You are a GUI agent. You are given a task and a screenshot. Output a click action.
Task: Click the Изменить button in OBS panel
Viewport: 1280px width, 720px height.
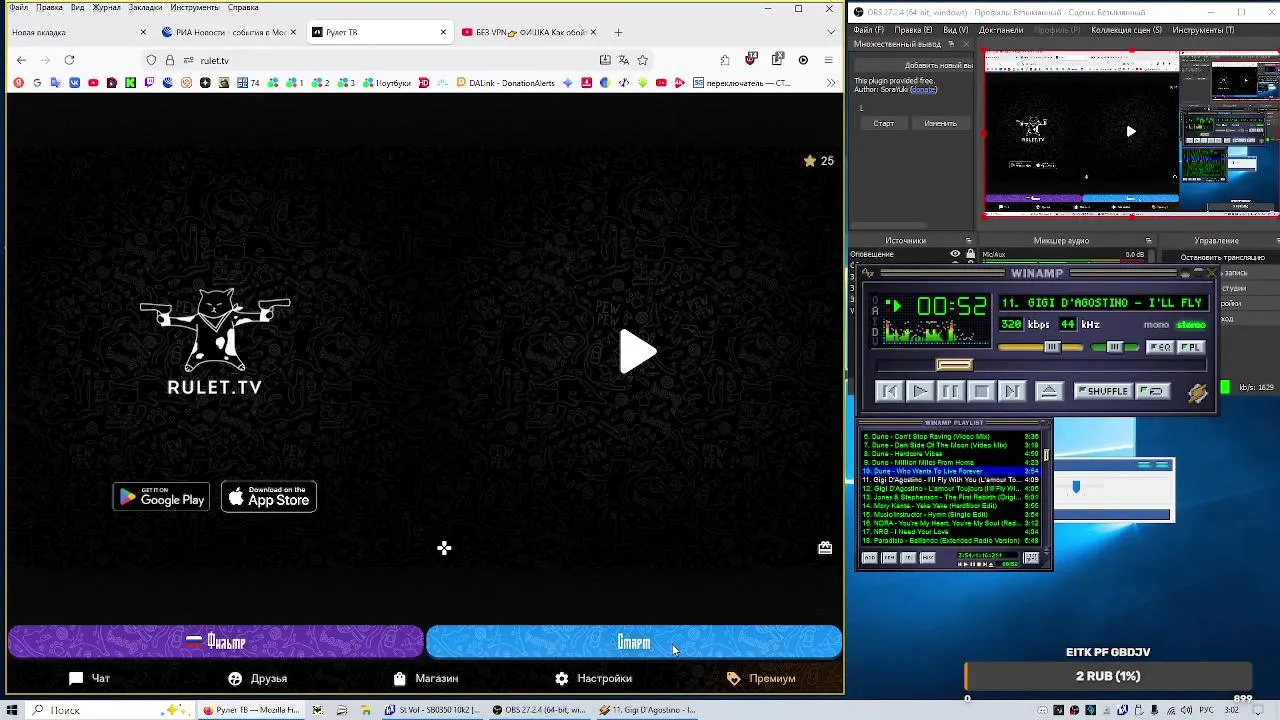[940, 123]
